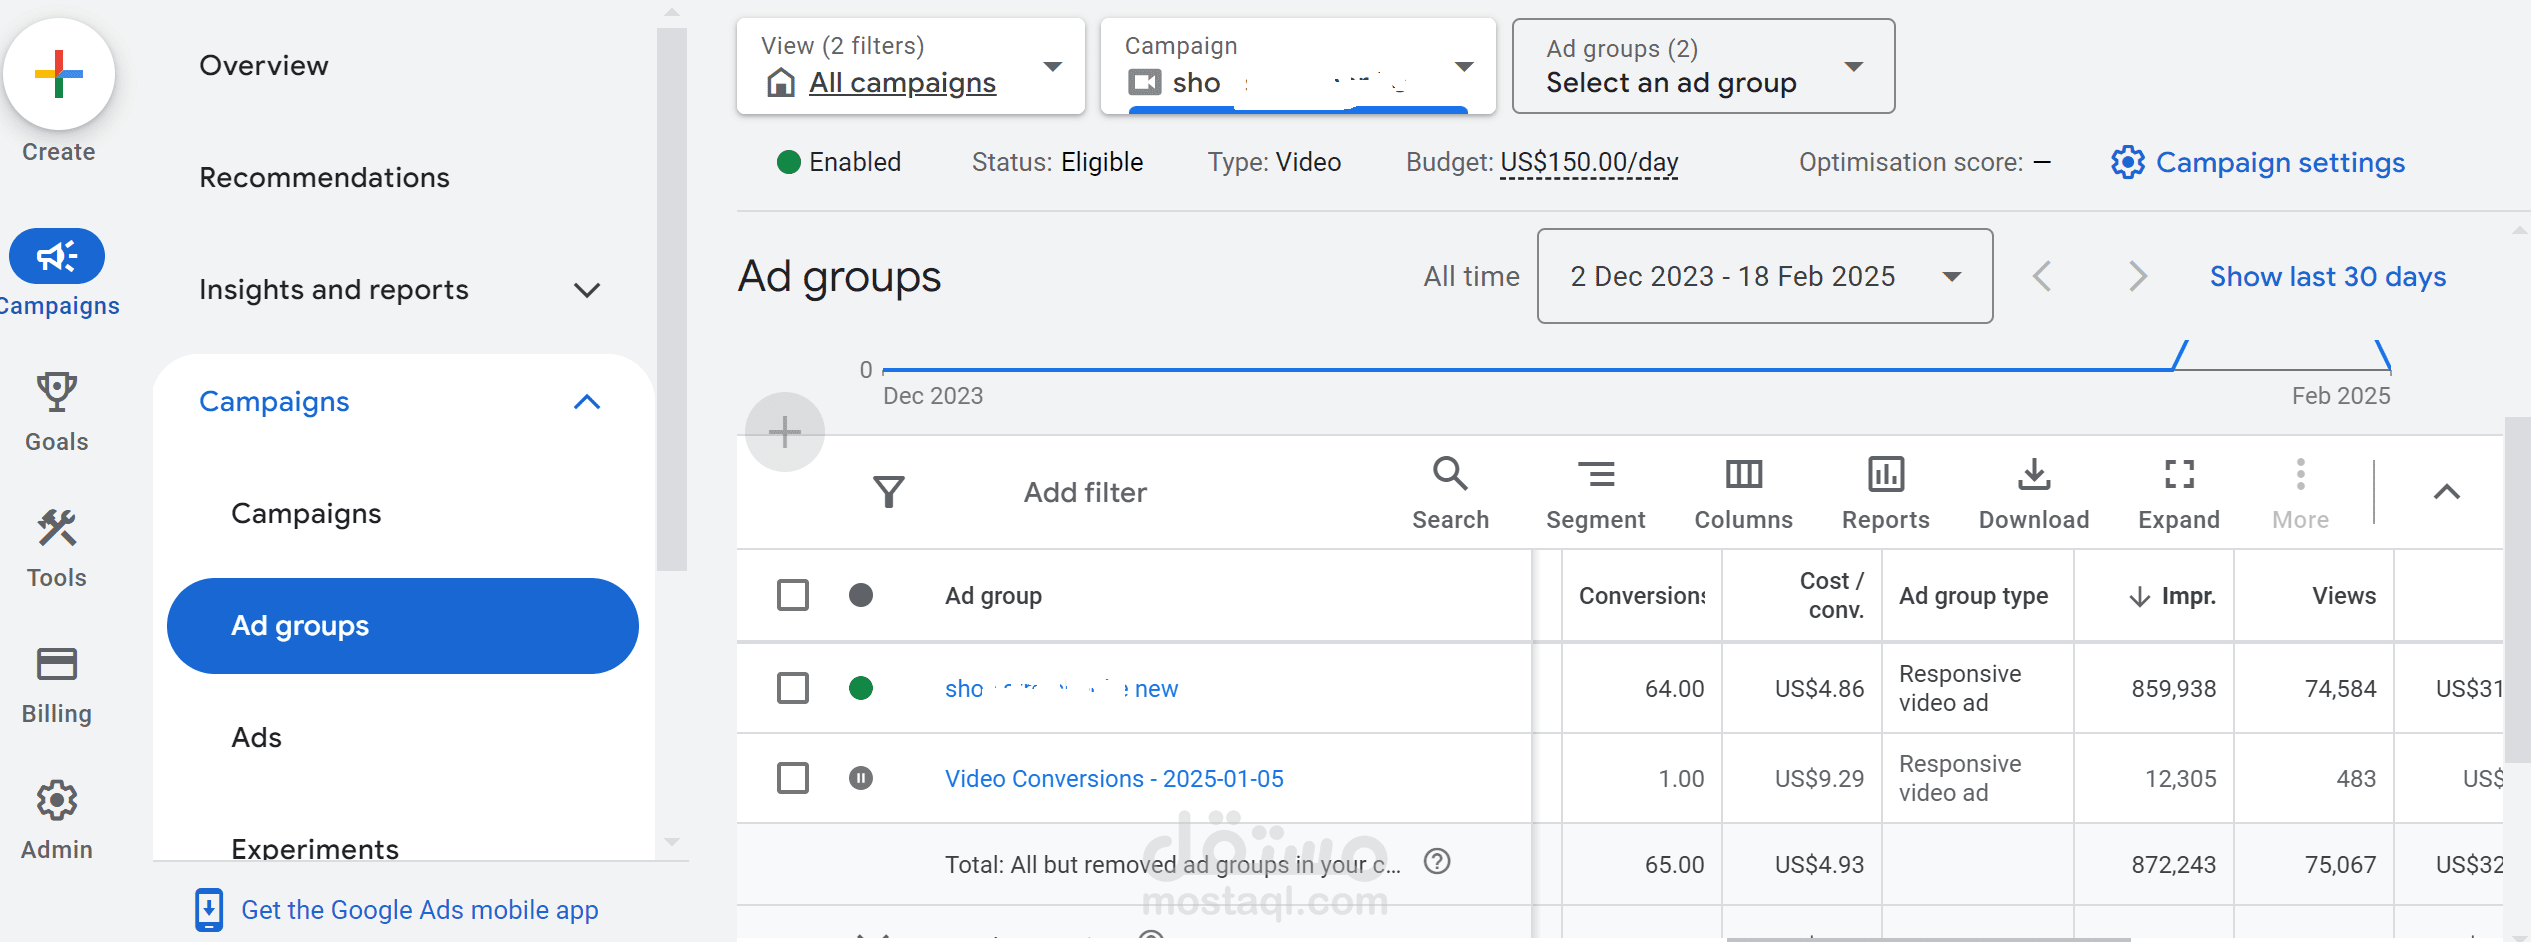
Task: Click the mobile app download icon
Action: pos(209,910)
